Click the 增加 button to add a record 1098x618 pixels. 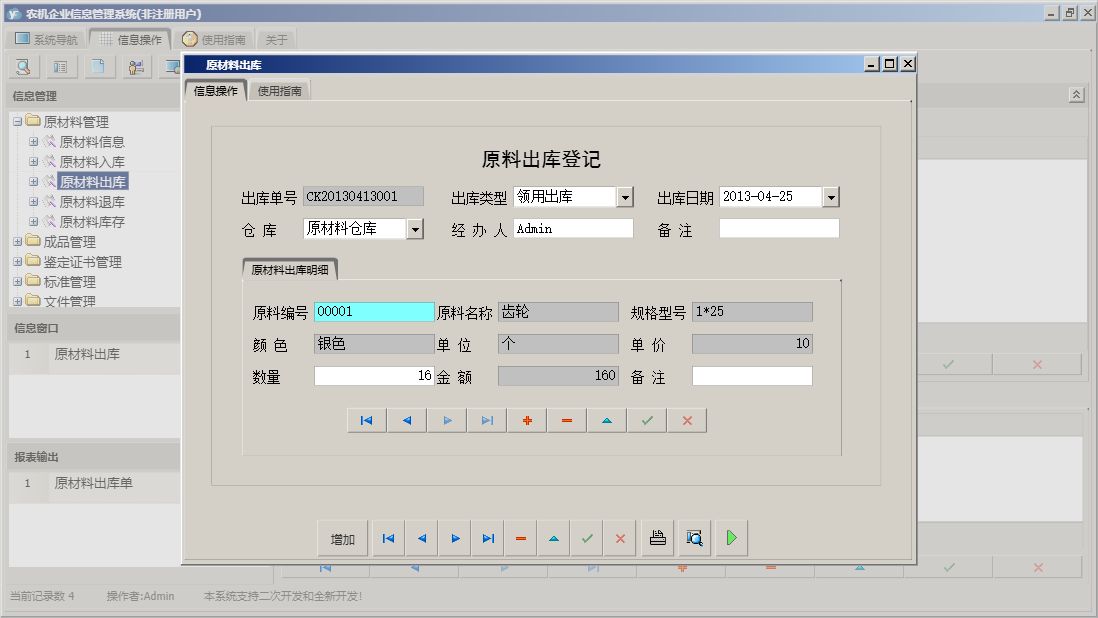pos(344,538)
